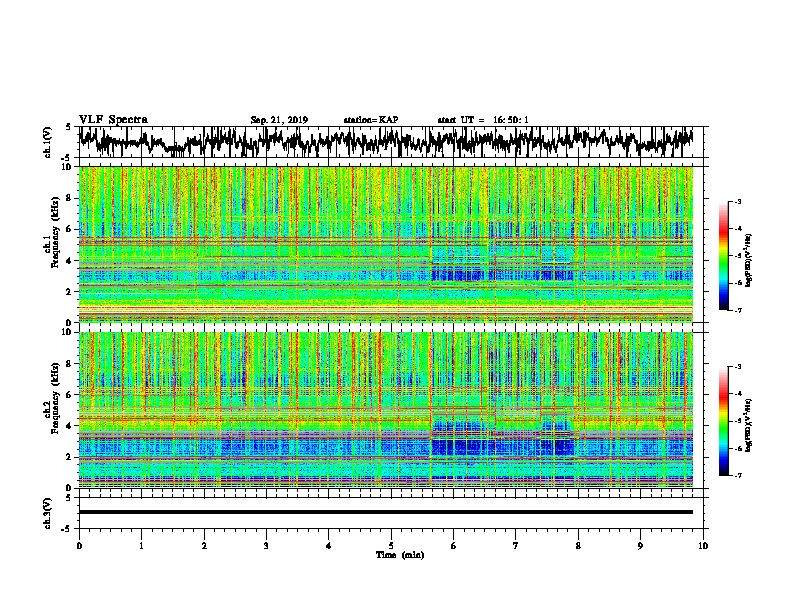The image size is (792, 612).
Task: Click the thick black ch.3 signal line
Action: [x=386, y=512]
